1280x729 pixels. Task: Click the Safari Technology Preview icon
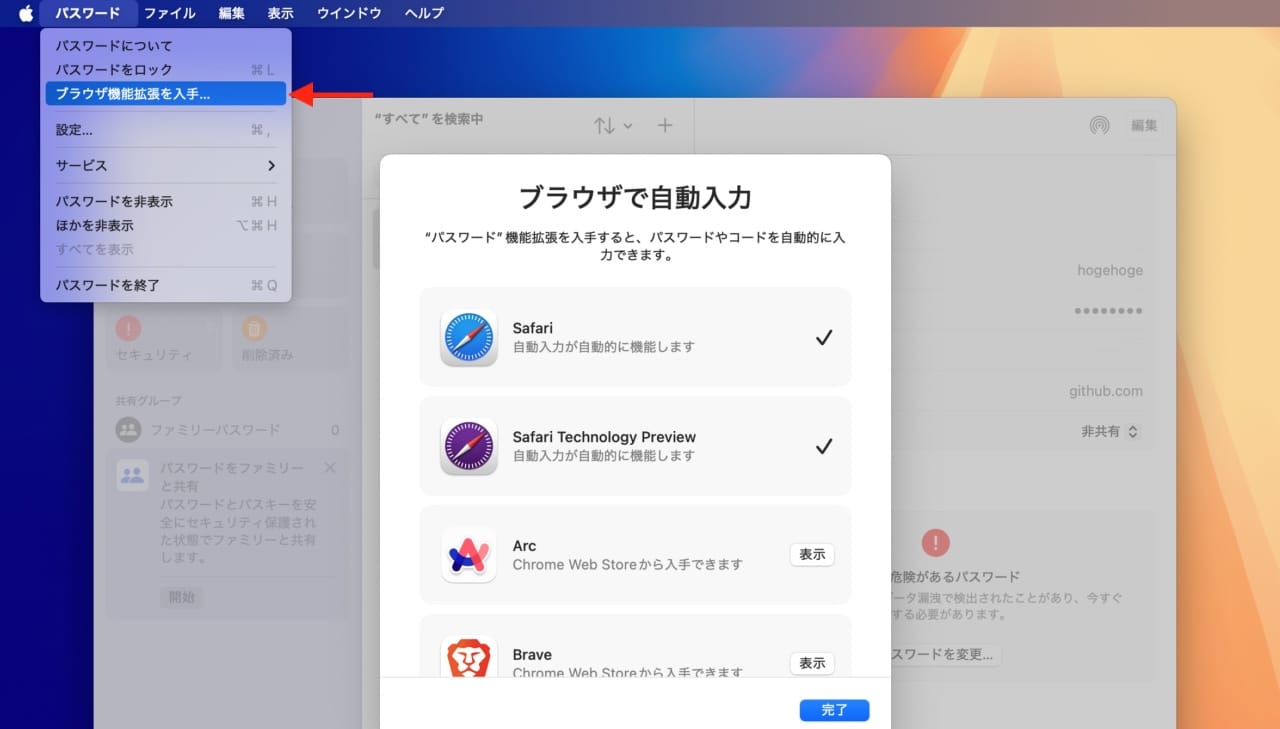pyautogui.click(x=469, y=446)
